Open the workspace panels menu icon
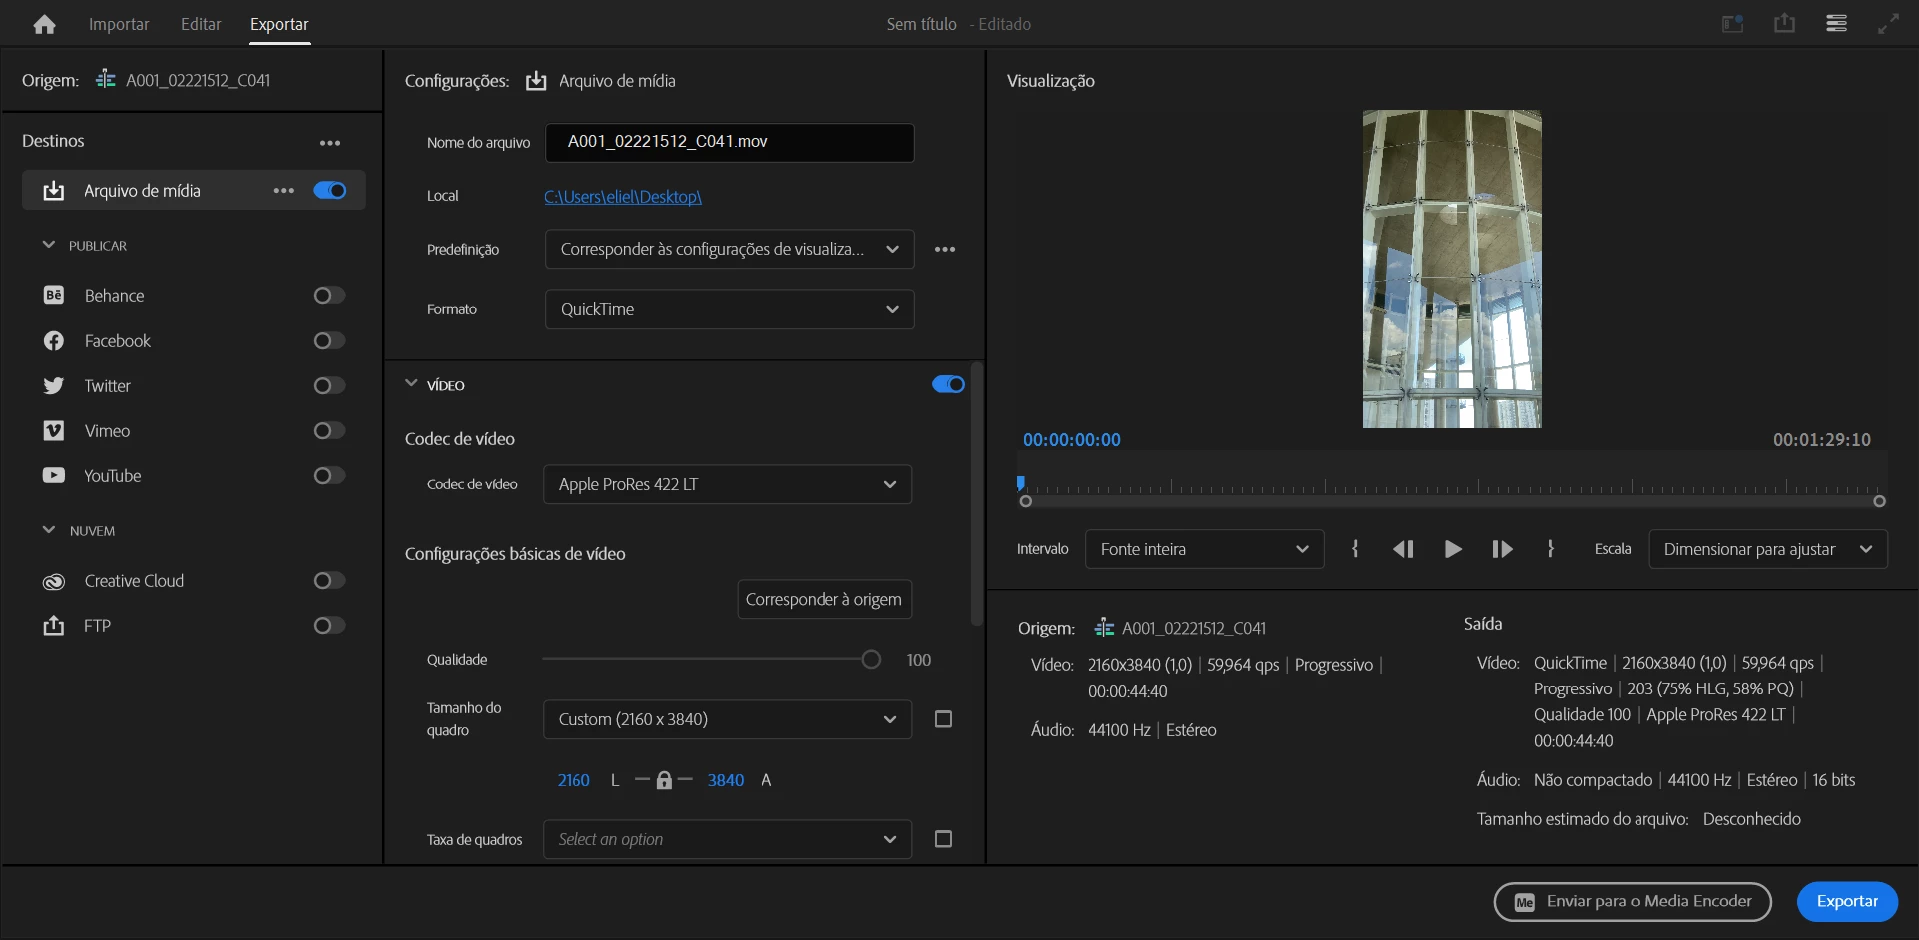1919x940 pixels. [1836, 23]
